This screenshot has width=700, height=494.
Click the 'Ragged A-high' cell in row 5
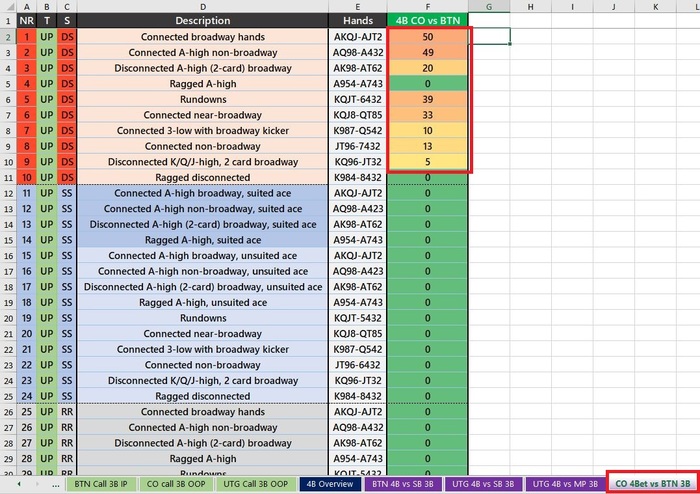(x=203, y=84)
